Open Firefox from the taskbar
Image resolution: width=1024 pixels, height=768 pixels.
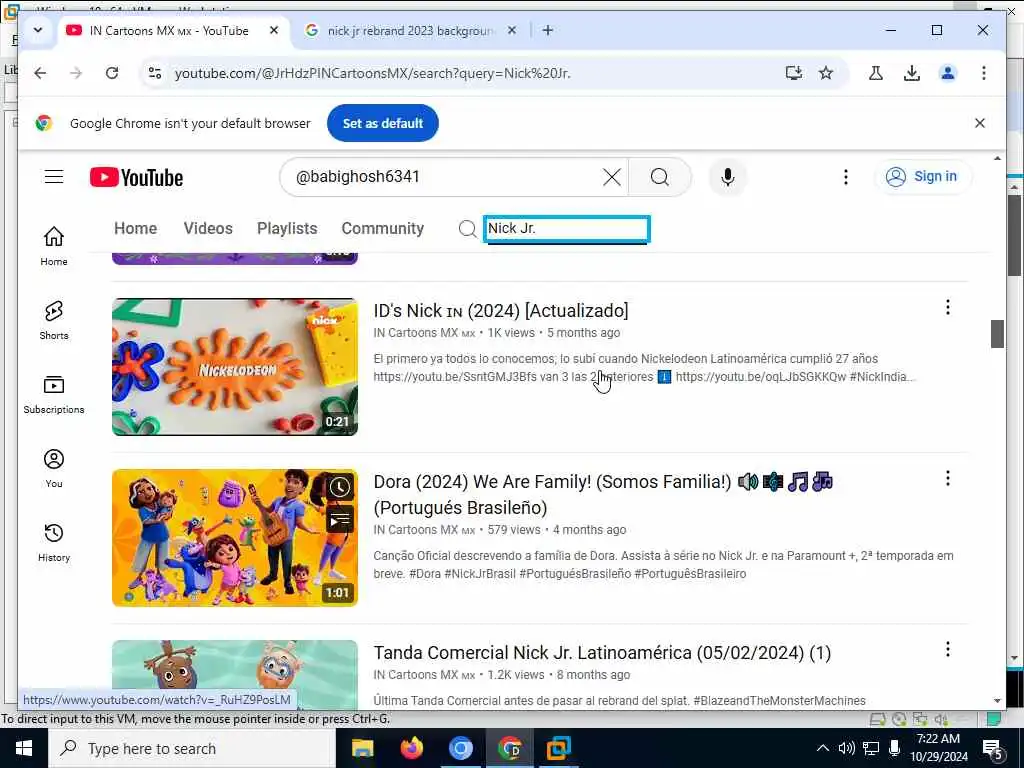click(x=411, y=748)
